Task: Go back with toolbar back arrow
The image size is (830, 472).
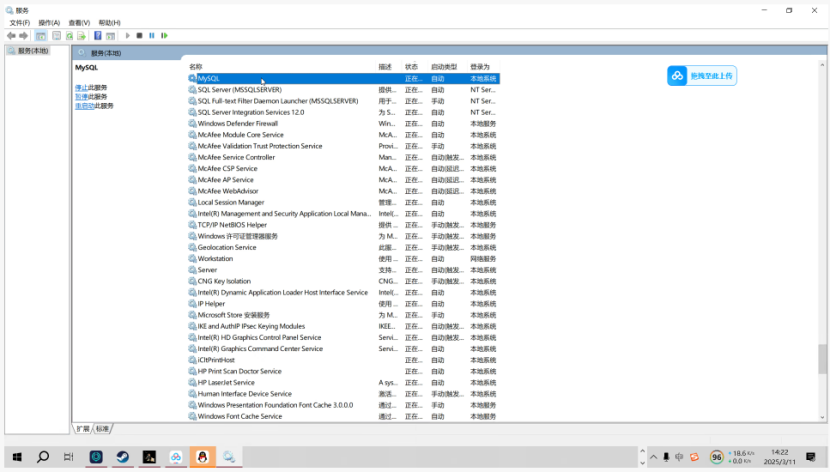Action: coord(11,35)
